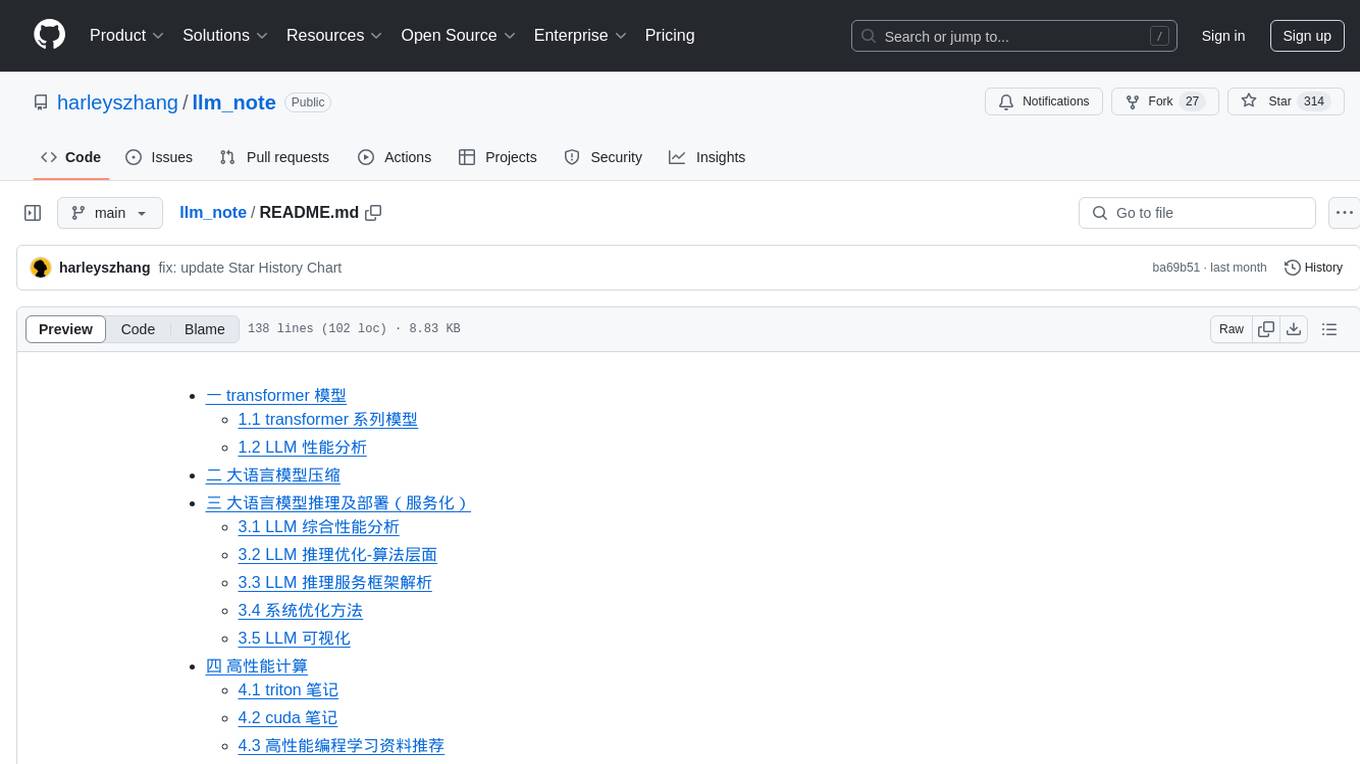Open the Insights tab
Screen dimensions: 1360x764
(707, 157)
